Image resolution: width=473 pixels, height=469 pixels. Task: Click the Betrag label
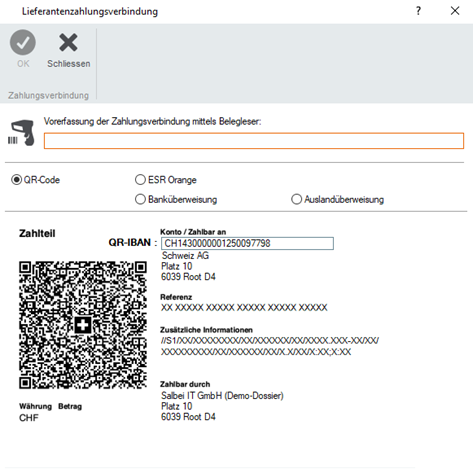70,406
